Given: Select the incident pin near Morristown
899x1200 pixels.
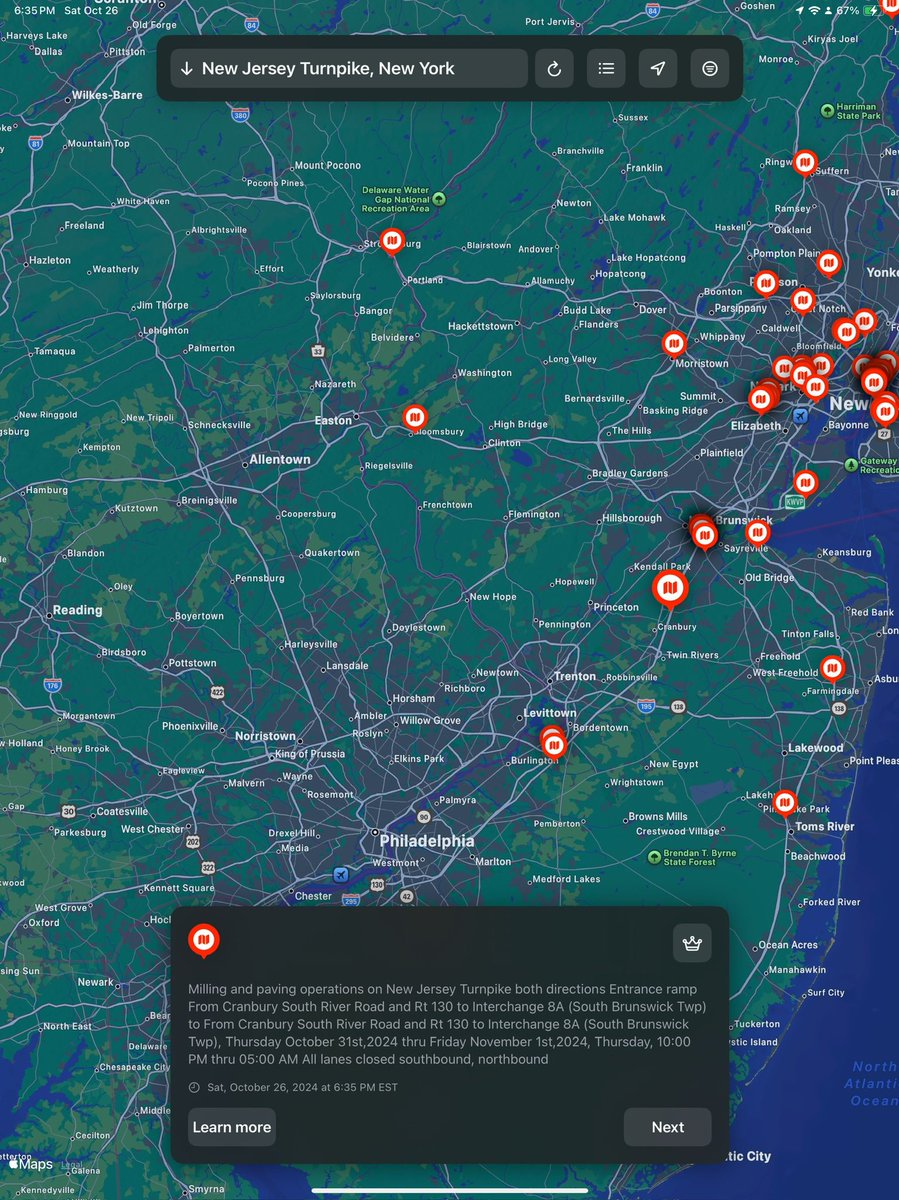Looking at the screenshot, I should coord(675,345).
